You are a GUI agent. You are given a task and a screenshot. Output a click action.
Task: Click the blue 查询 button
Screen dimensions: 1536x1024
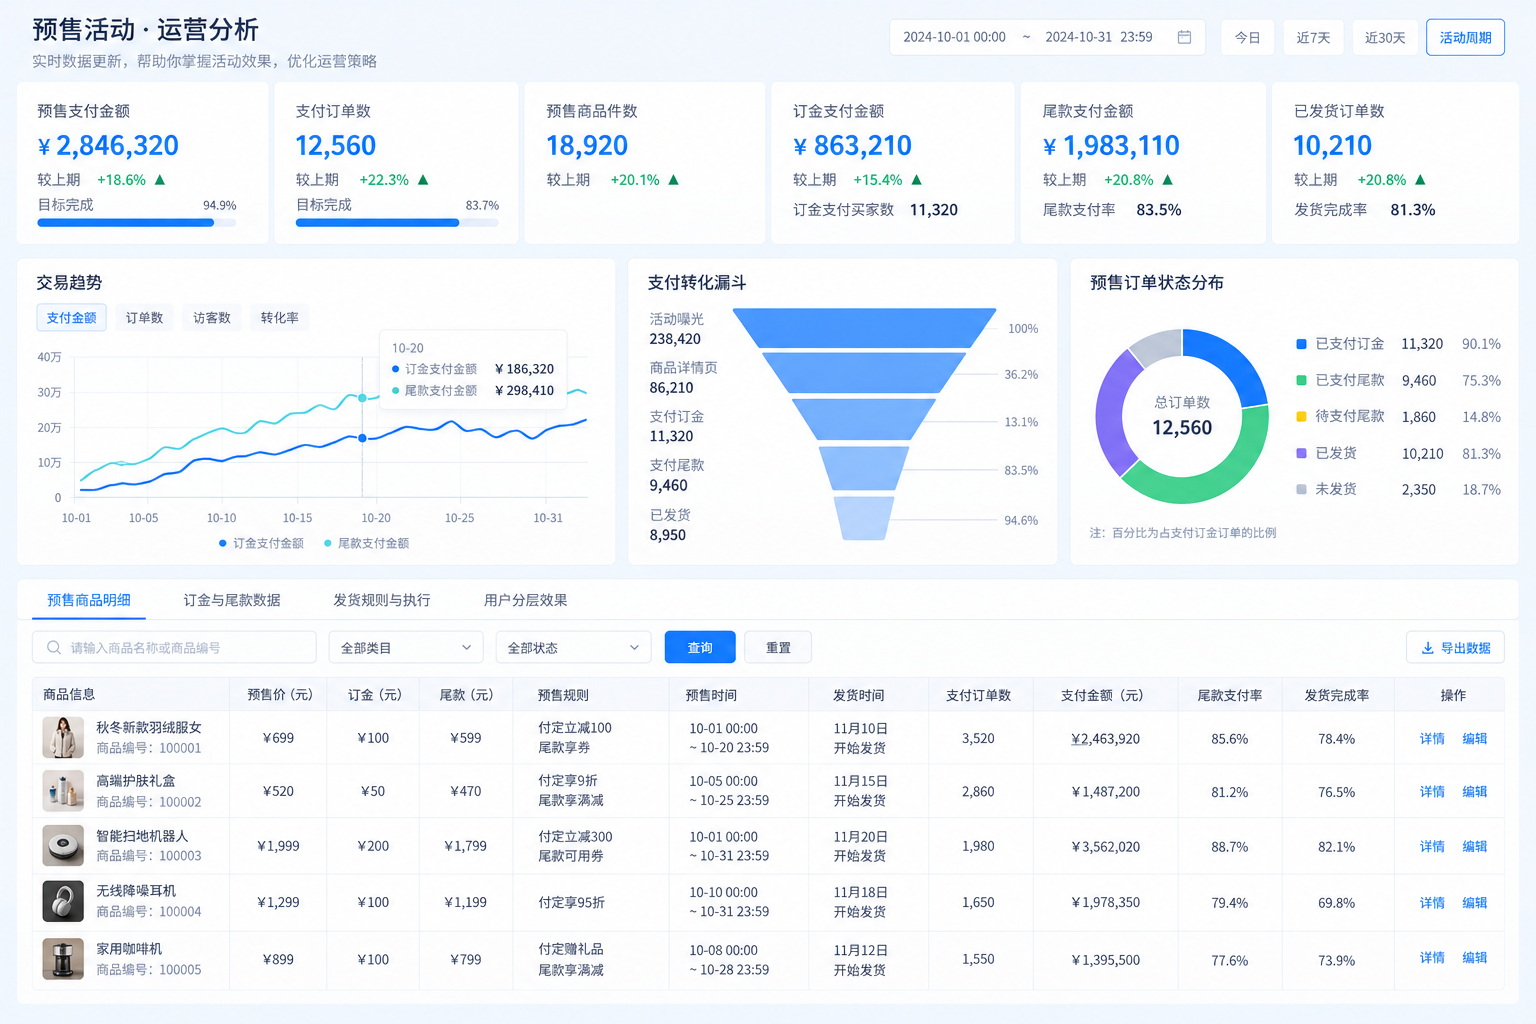tap(700, 648)
